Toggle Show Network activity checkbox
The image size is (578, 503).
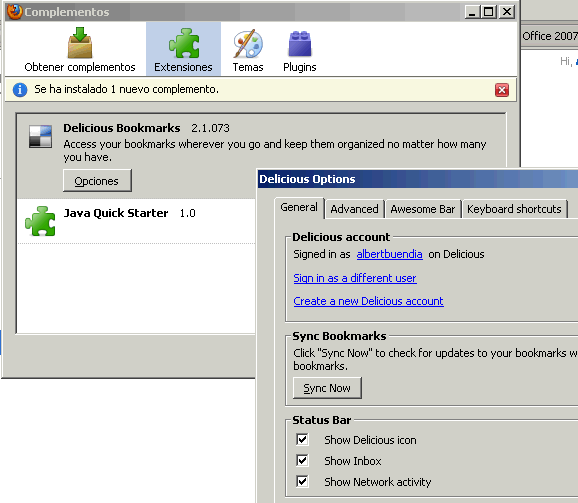302,482
